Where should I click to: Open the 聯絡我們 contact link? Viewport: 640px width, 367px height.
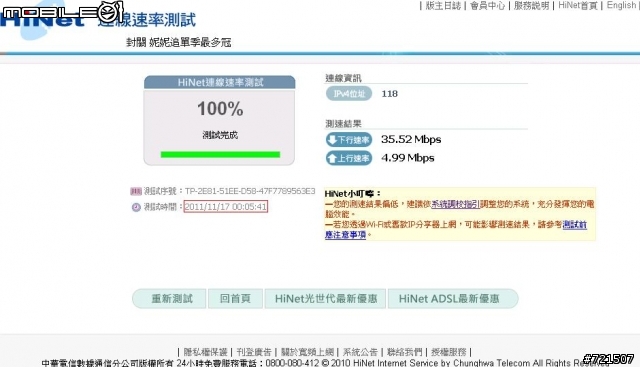coord(404,352)
